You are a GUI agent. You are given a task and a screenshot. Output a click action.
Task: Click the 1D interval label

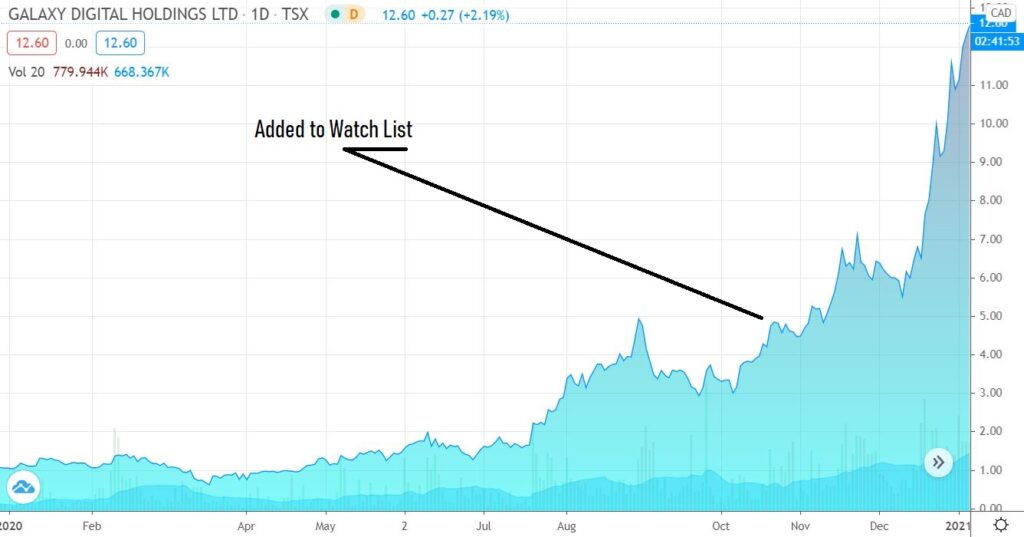pos(260,14)
